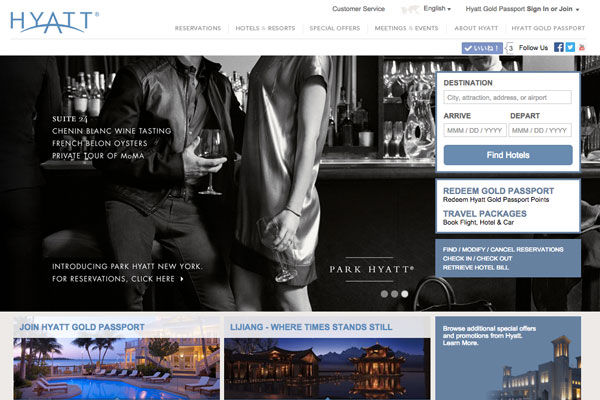Click the Destination input field
The image size is (600, 400).
pyautogui.click(x=507, y=97)
